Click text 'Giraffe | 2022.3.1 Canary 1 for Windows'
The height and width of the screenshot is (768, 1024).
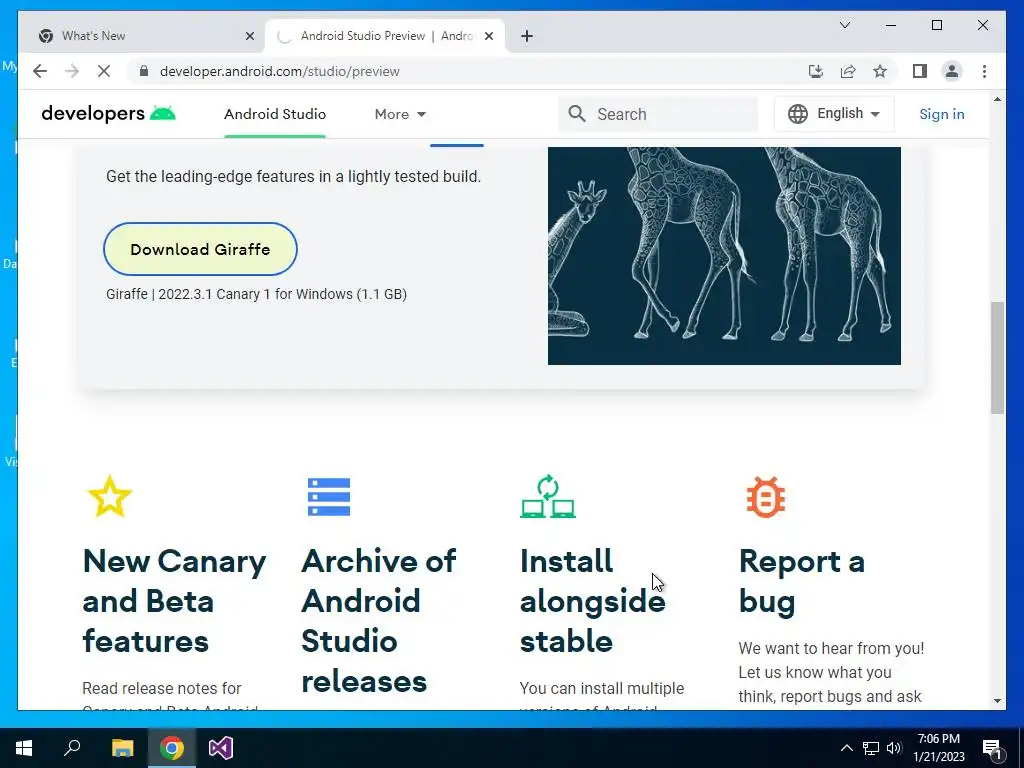tap(229, 294)
